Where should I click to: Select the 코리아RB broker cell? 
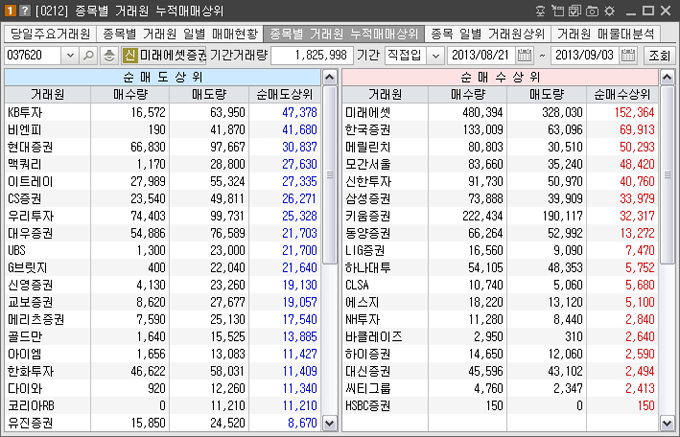tap(48, 406)
